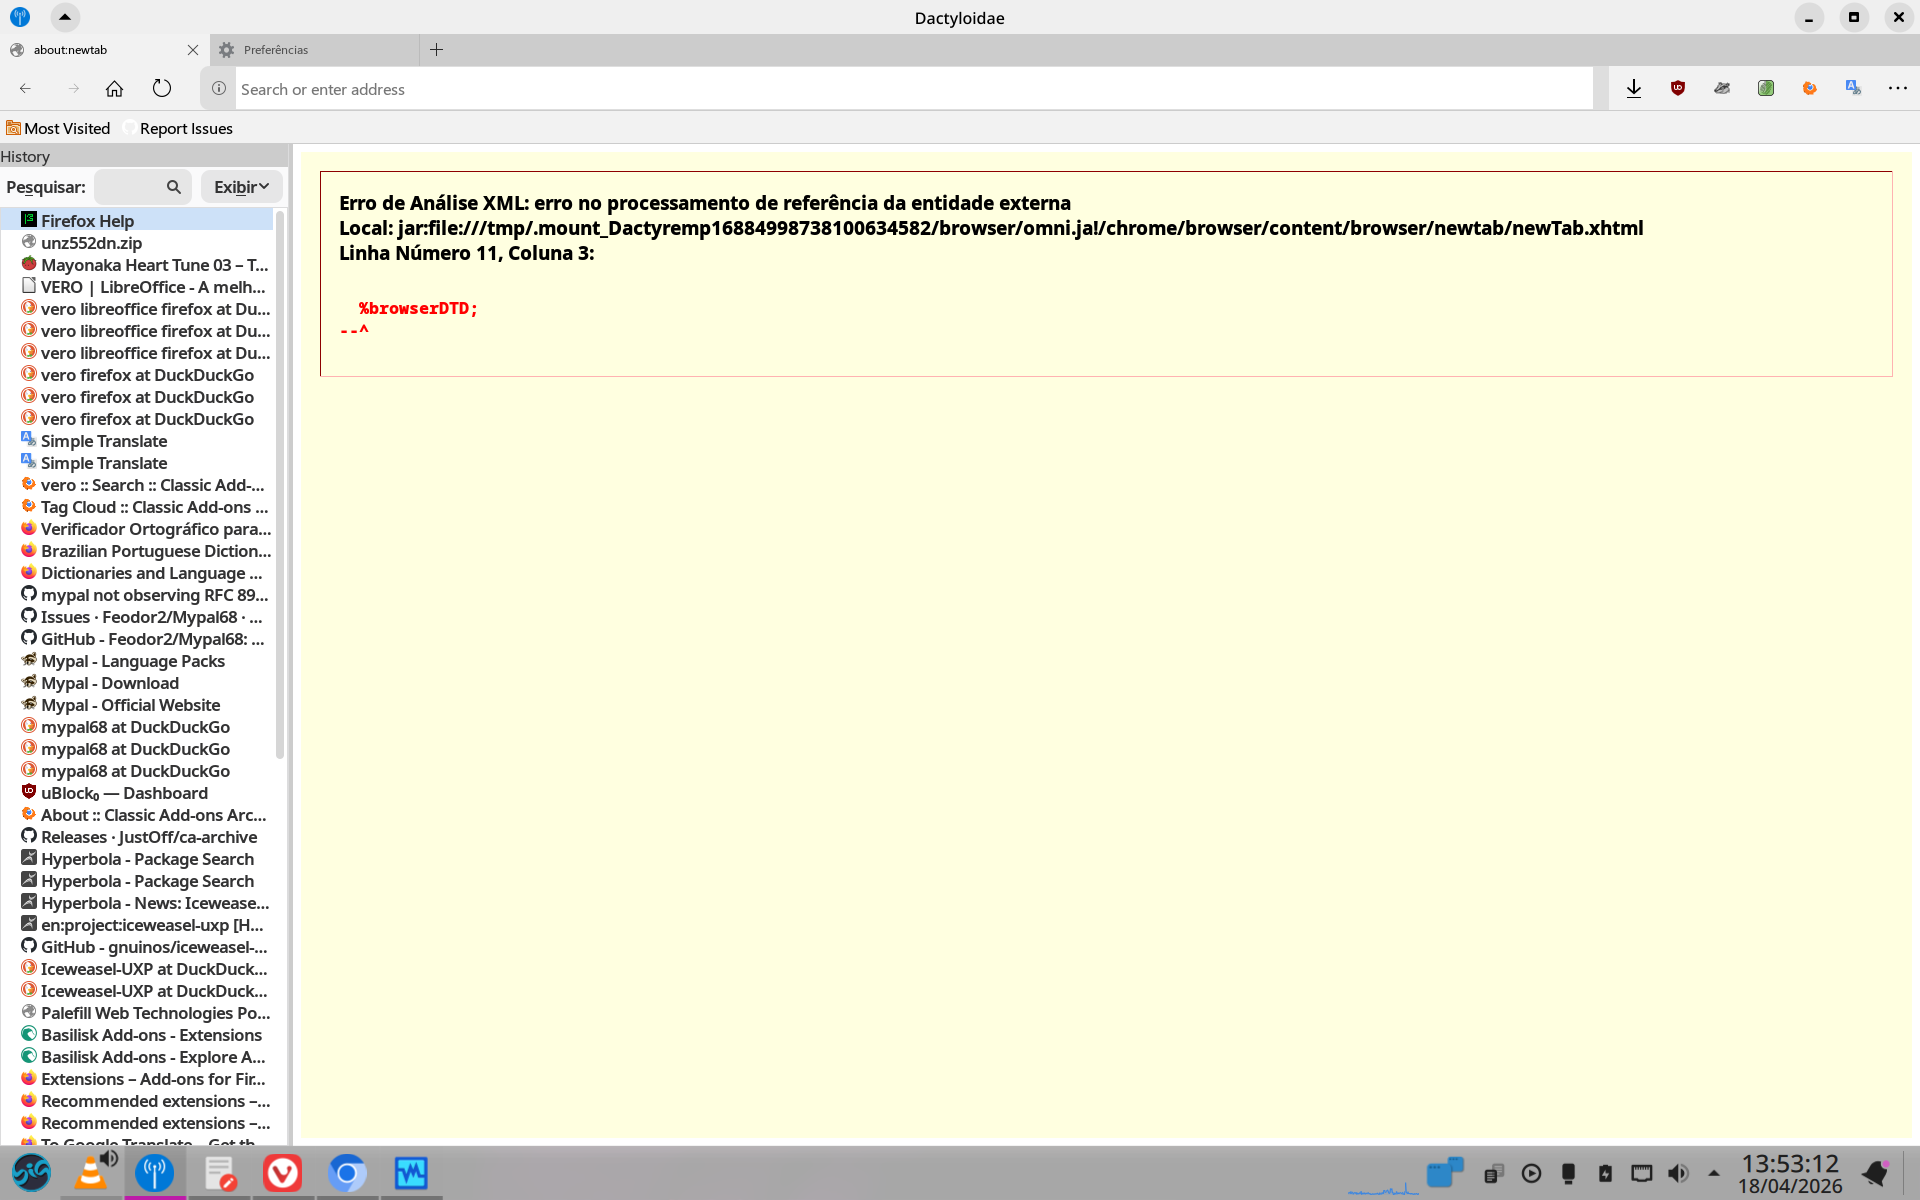The width and height of the screenshot is (1920, 1200).
Task: Open the Most Visited bookmarks folder
Action: 58,129
